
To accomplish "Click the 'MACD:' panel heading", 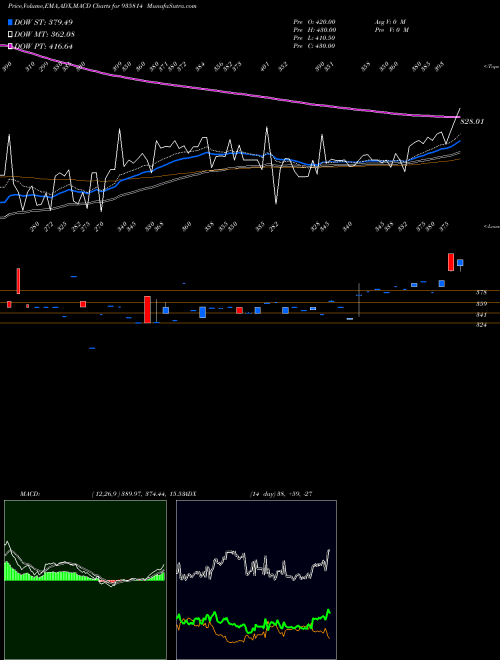I will pyautogui.click(x=30, y=494).
